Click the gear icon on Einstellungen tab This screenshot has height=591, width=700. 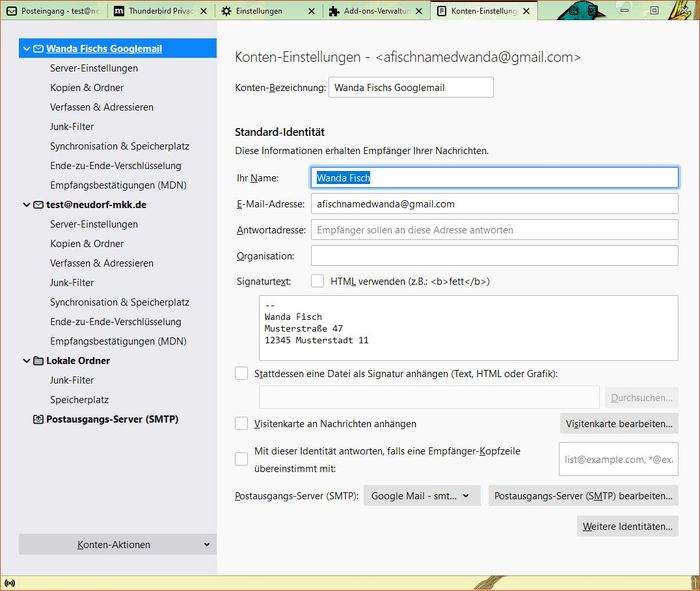click(x=228, y=11)
